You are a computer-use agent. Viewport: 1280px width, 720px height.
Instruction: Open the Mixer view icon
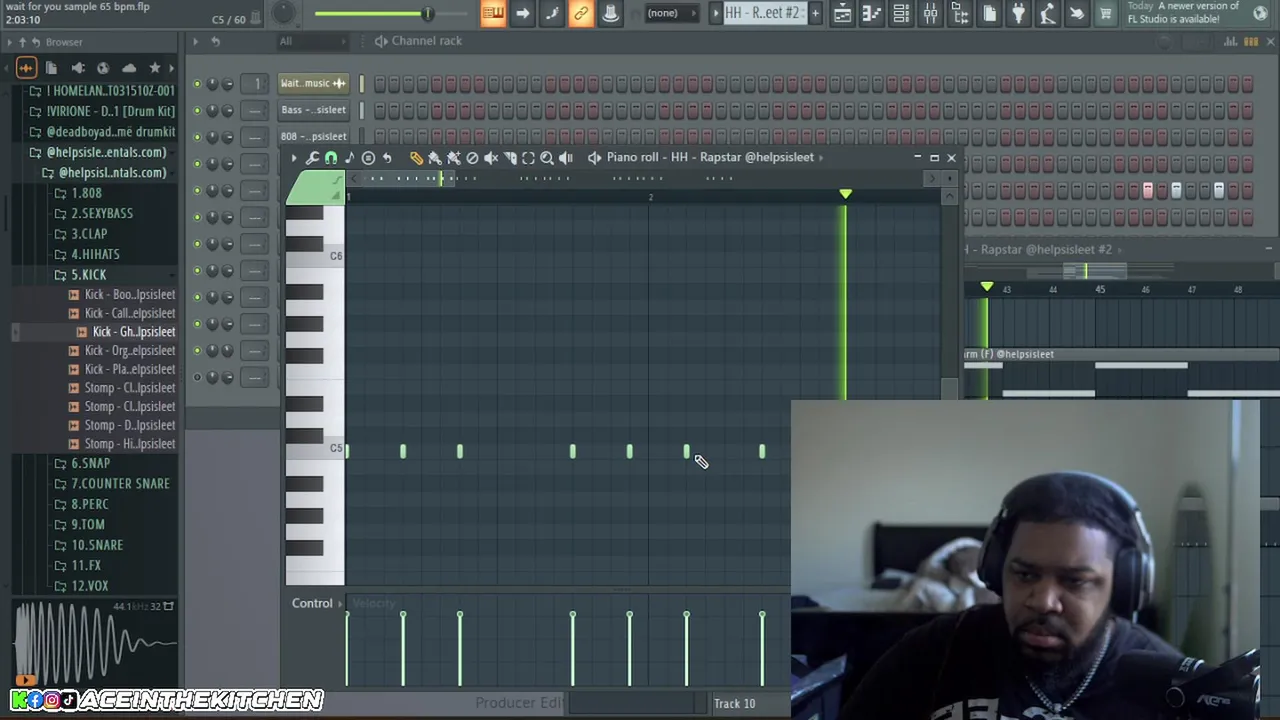coord(930,13)
